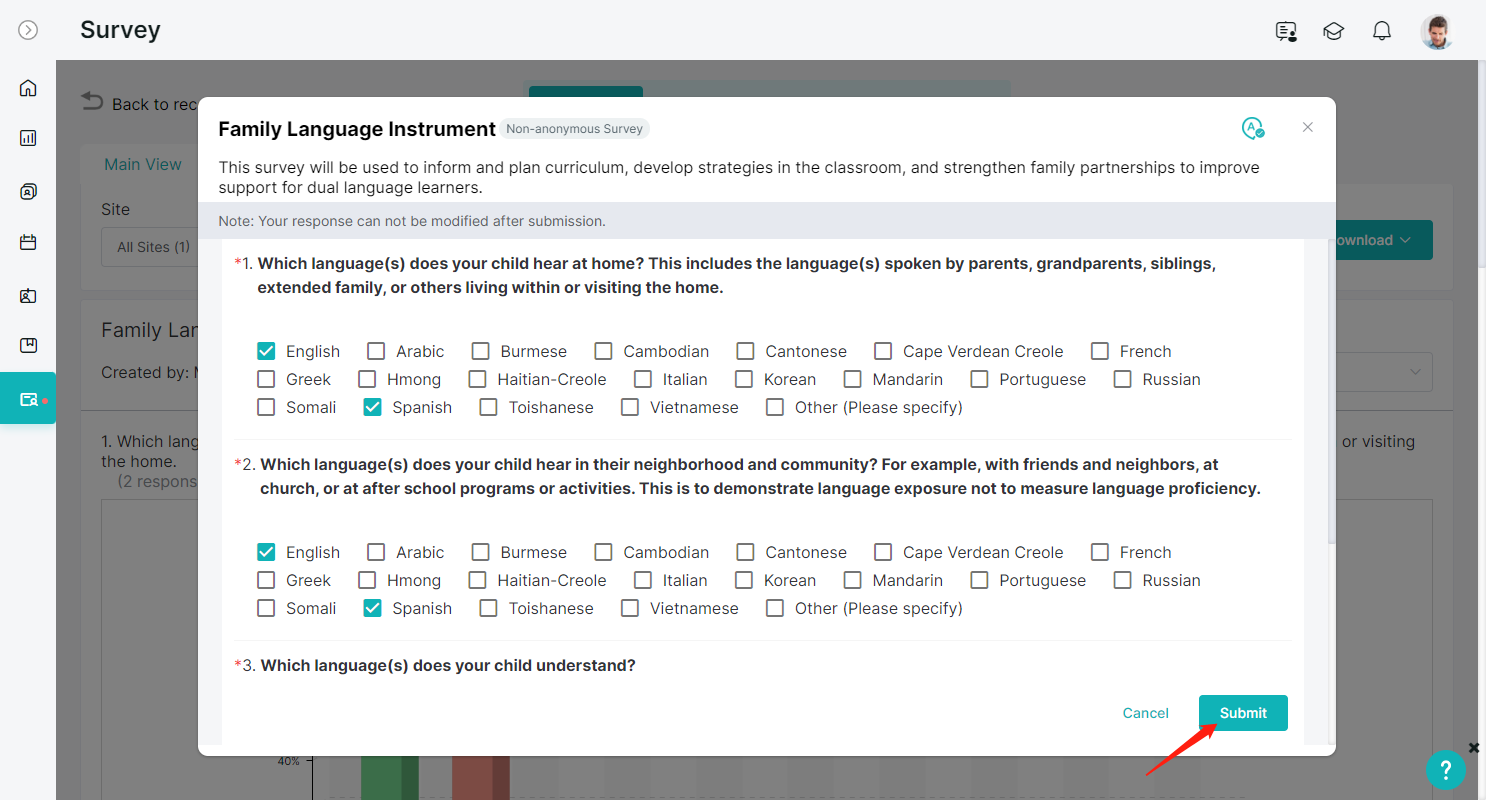This screenshot has width=1486, height=800.
Task: Open the Home icon in sidebar
Action: 28,88
